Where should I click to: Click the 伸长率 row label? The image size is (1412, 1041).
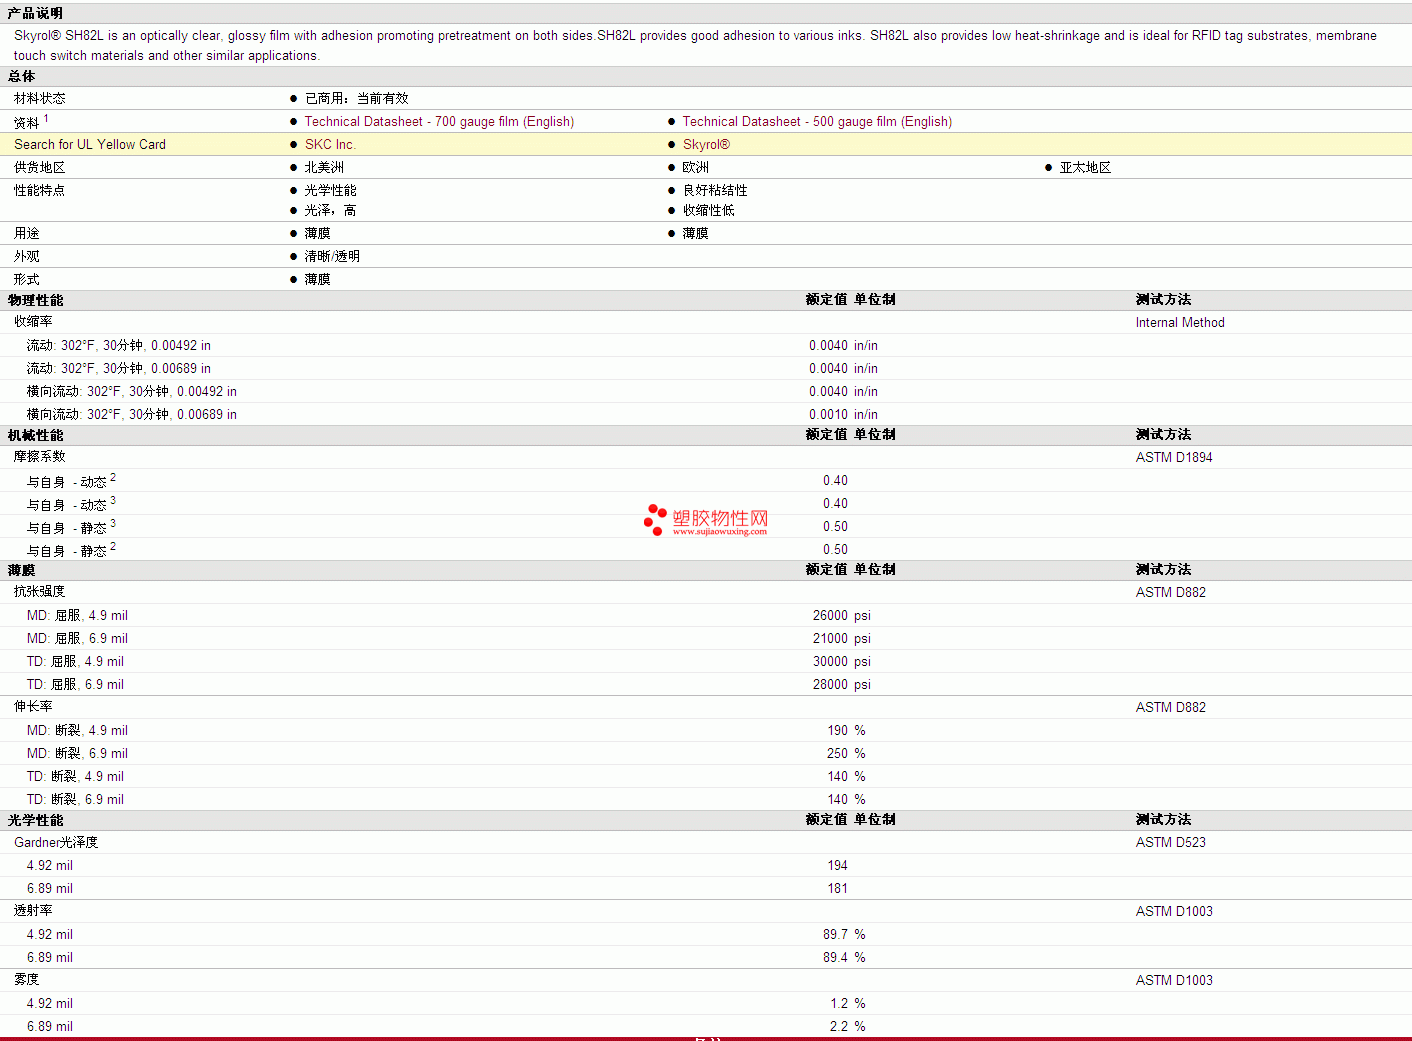(x=33, y=706)
